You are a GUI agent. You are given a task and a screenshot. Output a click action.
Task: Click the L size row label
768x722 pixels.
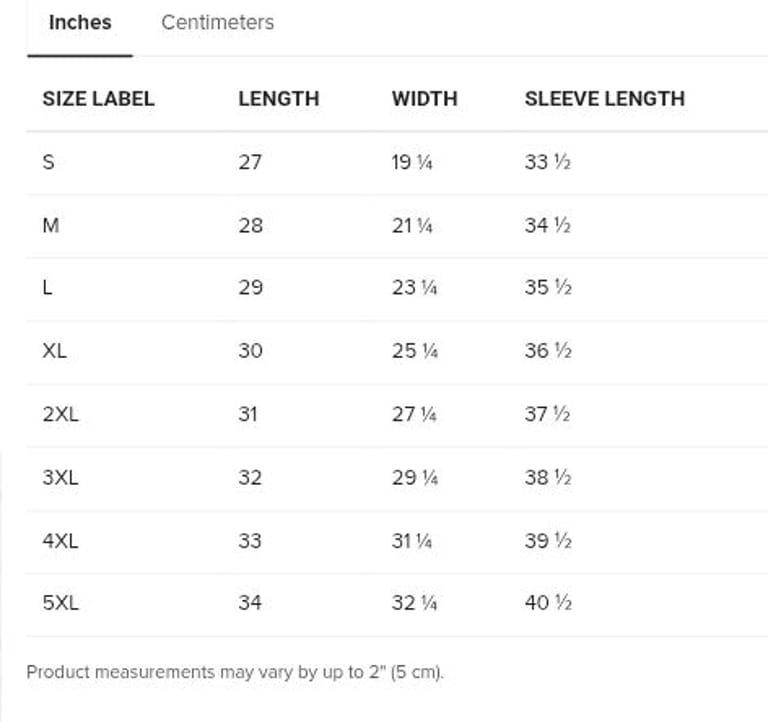48,288
